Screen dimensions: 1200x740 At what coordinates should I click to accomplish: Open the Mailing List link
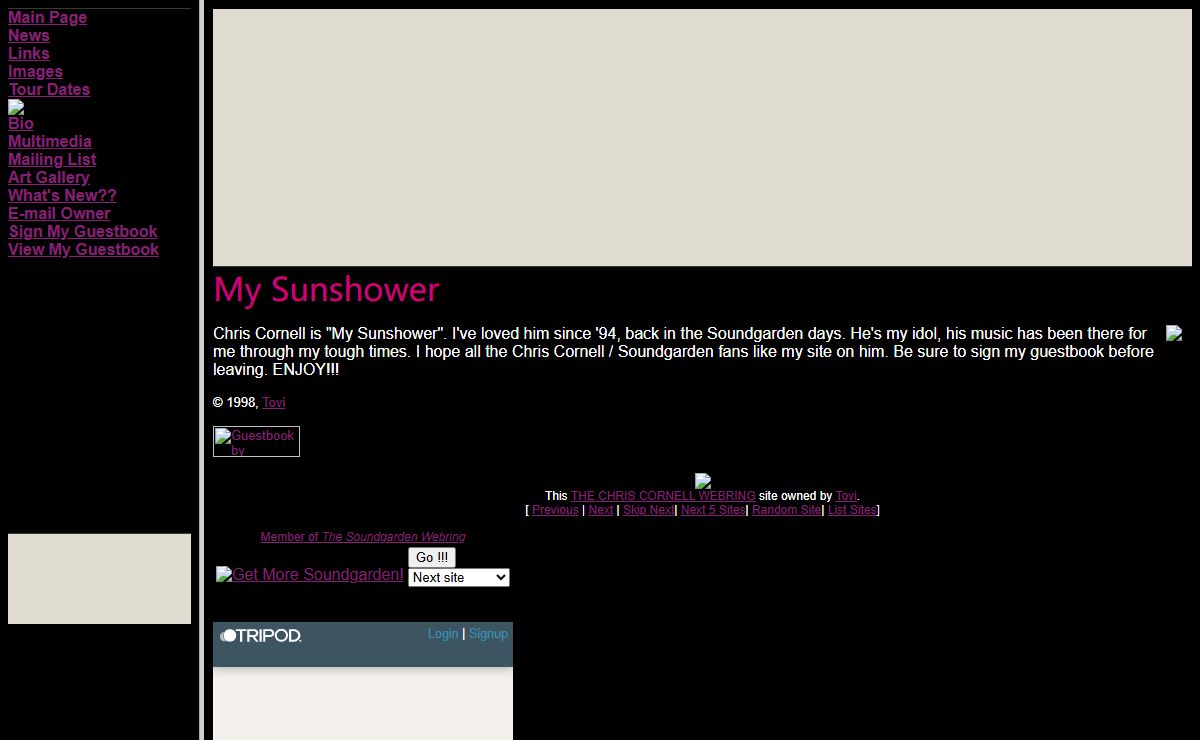tap(52, 160)
